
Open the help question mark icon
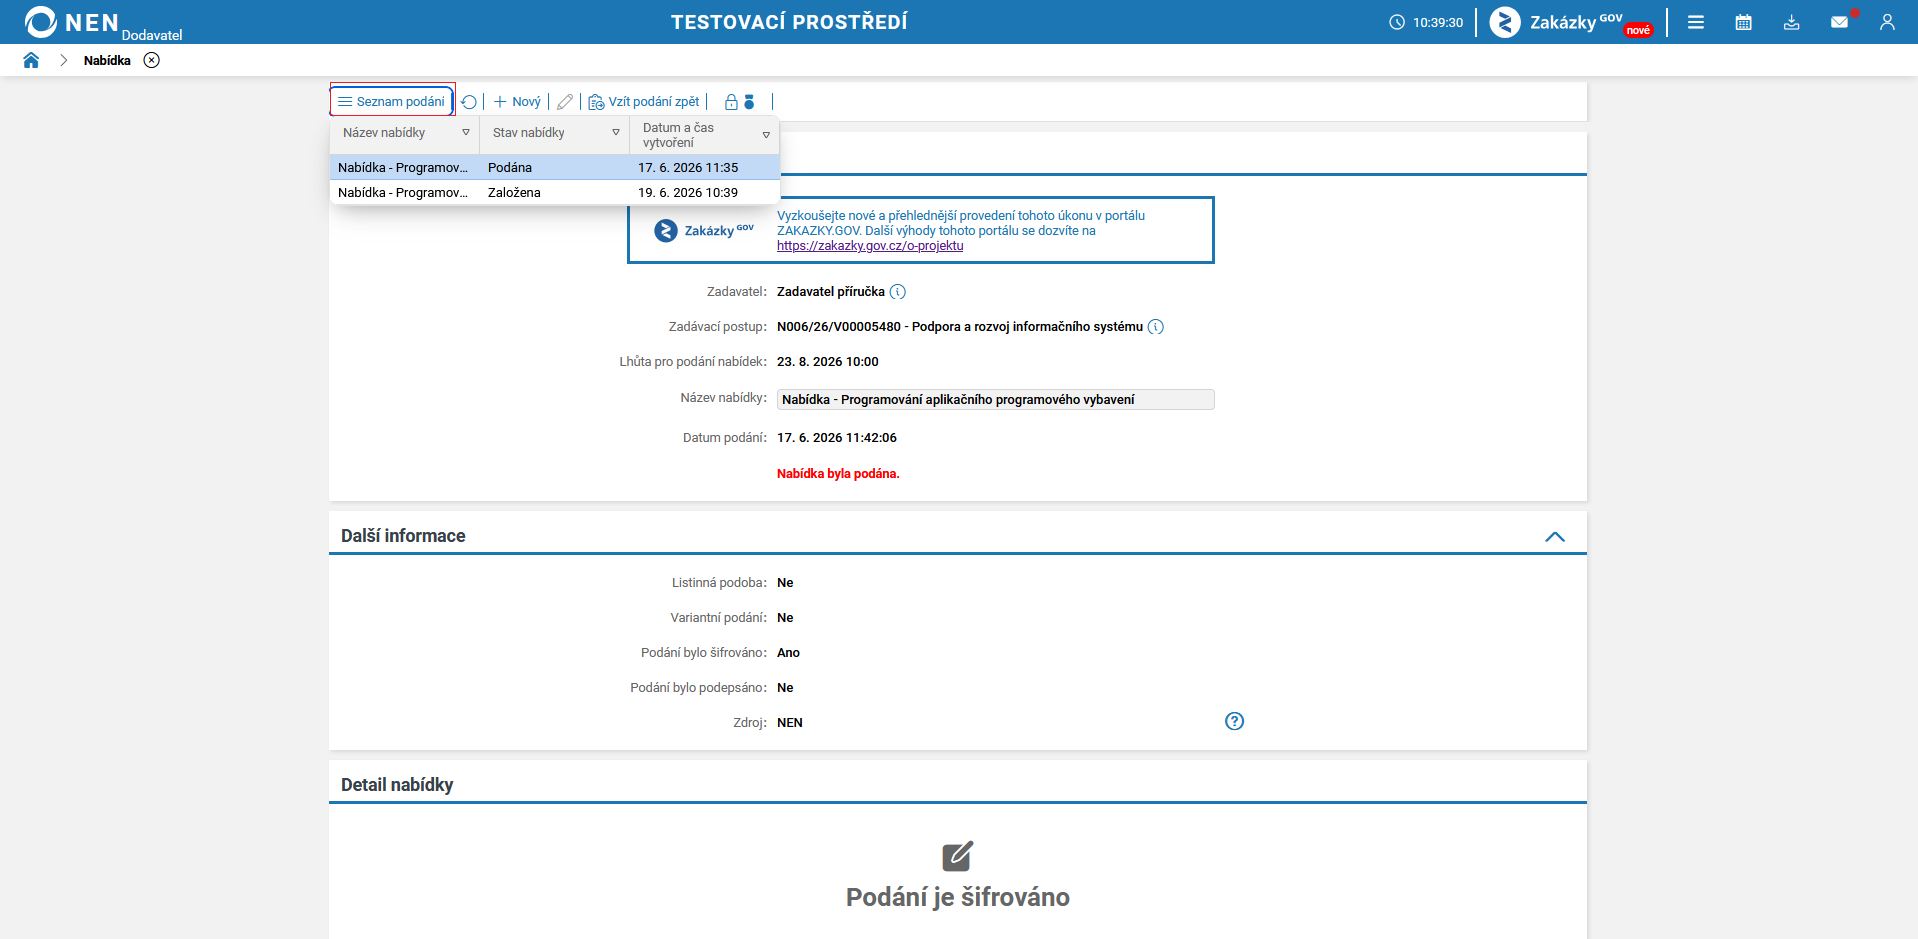click(x=1235, y=721)
